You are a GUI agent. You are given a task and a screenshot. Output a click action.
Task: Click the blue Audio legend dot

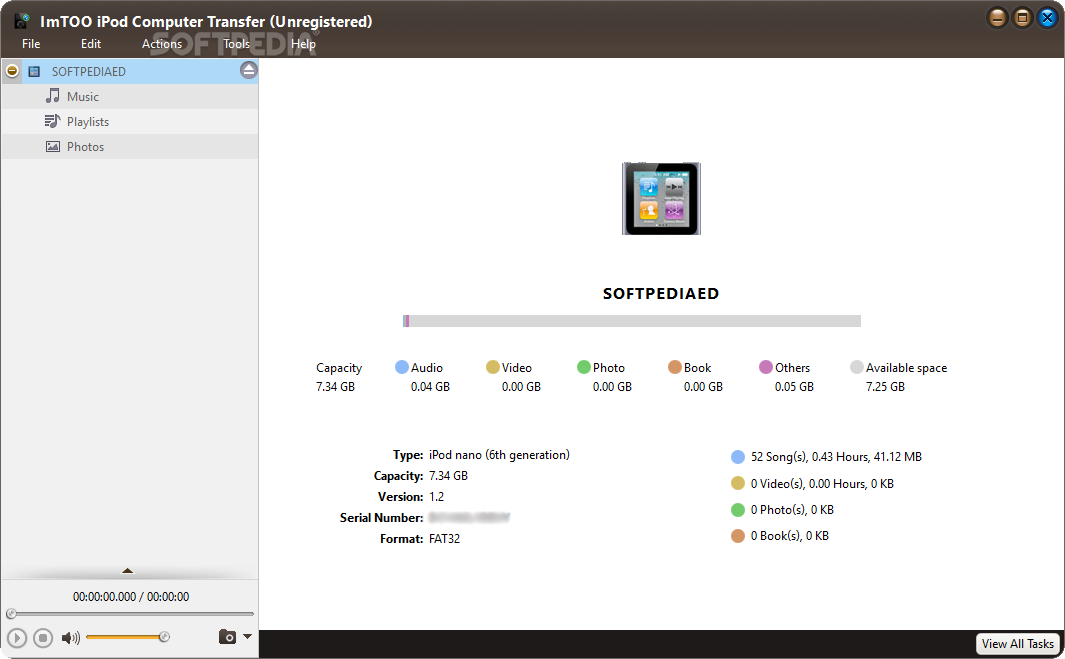[x=401, y=367]
